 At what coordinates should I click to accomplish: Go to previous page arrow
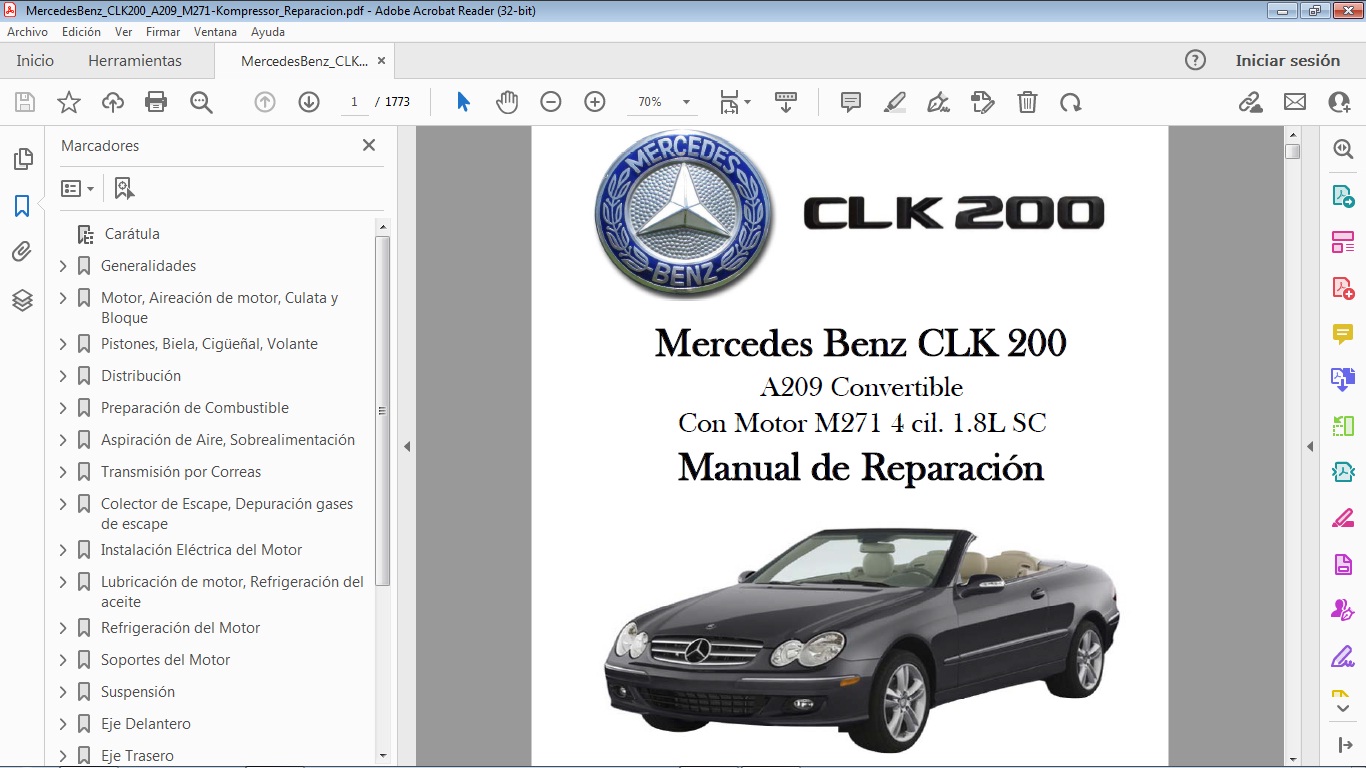[x=265, y=102]
